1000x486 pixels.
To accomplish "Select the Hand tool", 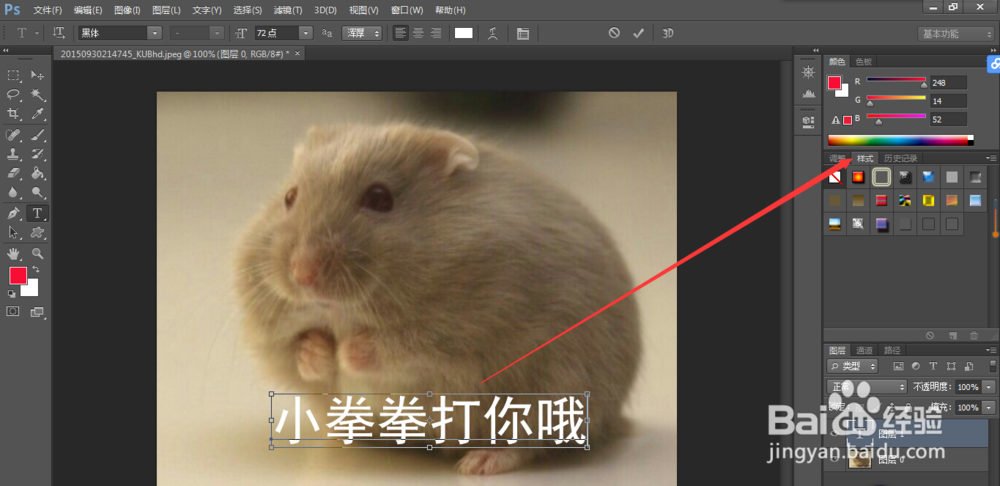I will click(13, 253).
